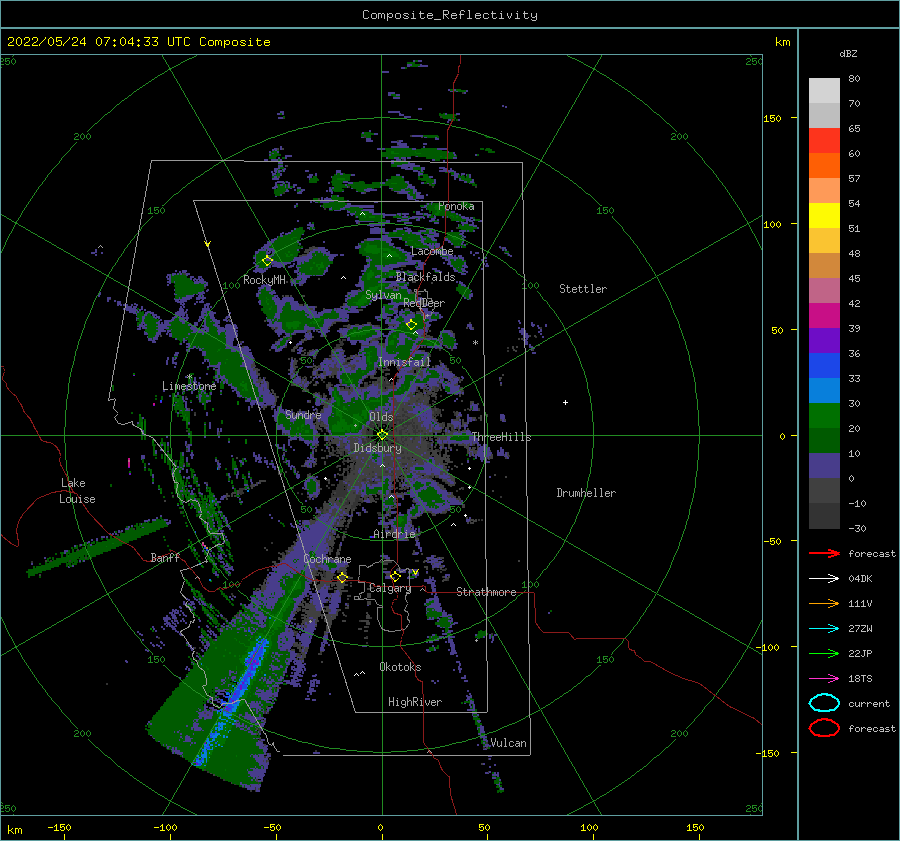The height and width of the screenshot is (841, 900).
Task: Click the red forecast arrow in legend
Action: coord(824,553)
